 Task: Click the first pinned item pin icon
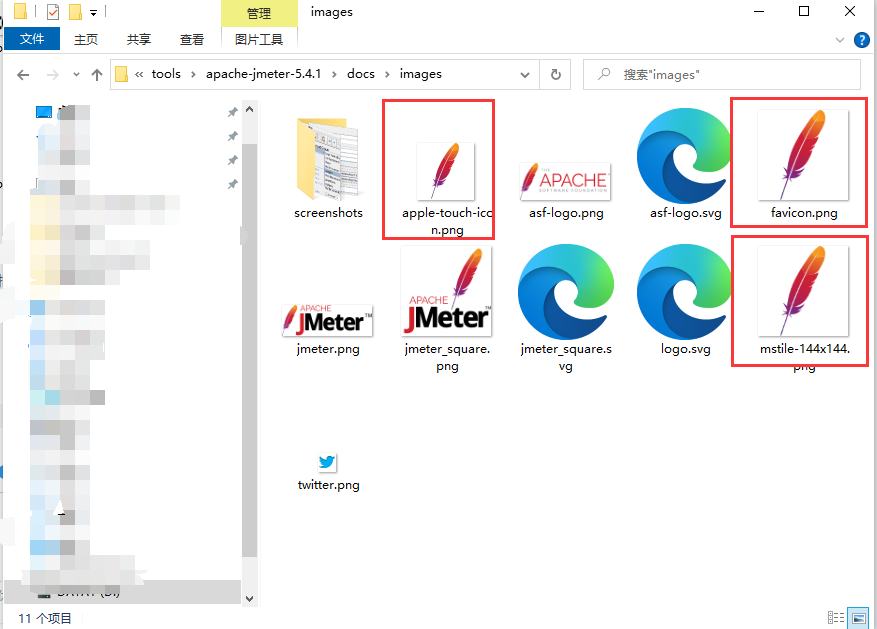(233, 112)
